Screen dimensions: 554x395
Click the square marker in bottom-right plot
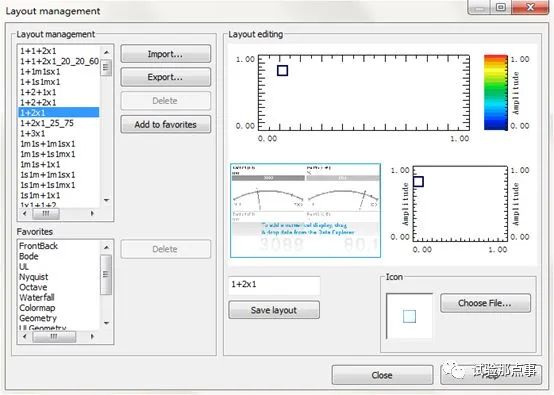pyautogui.click(x=418, y=182)
